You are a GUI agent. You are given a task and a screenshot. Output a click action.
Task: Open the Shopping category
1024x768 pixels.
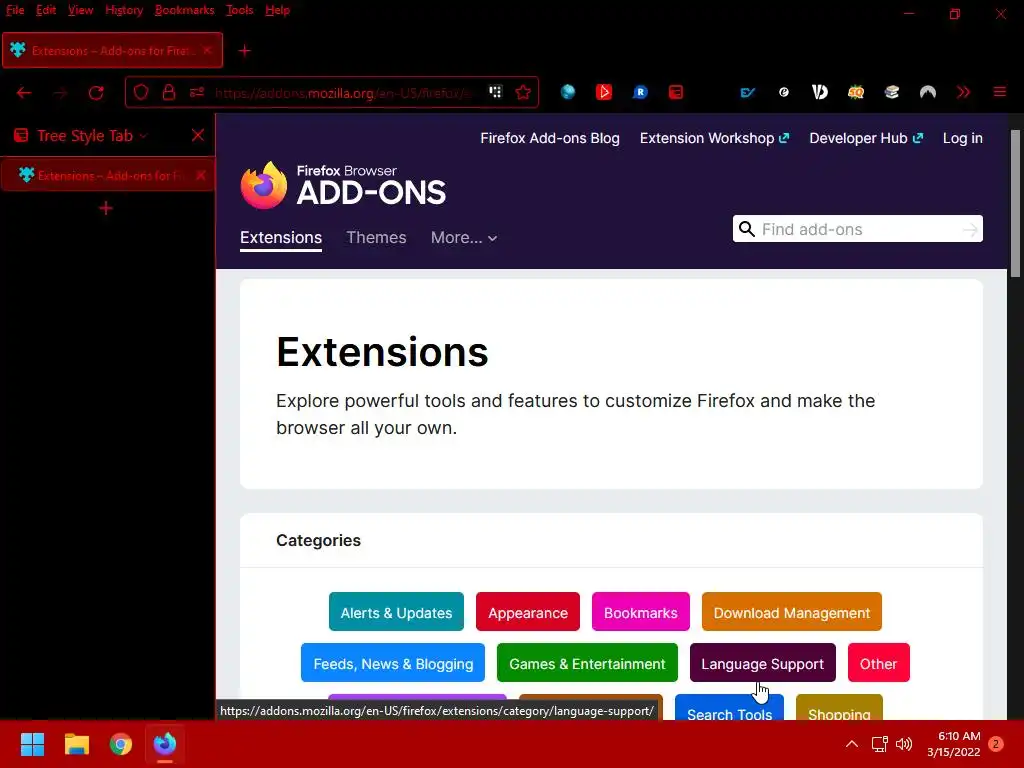[x=839, y=709]
